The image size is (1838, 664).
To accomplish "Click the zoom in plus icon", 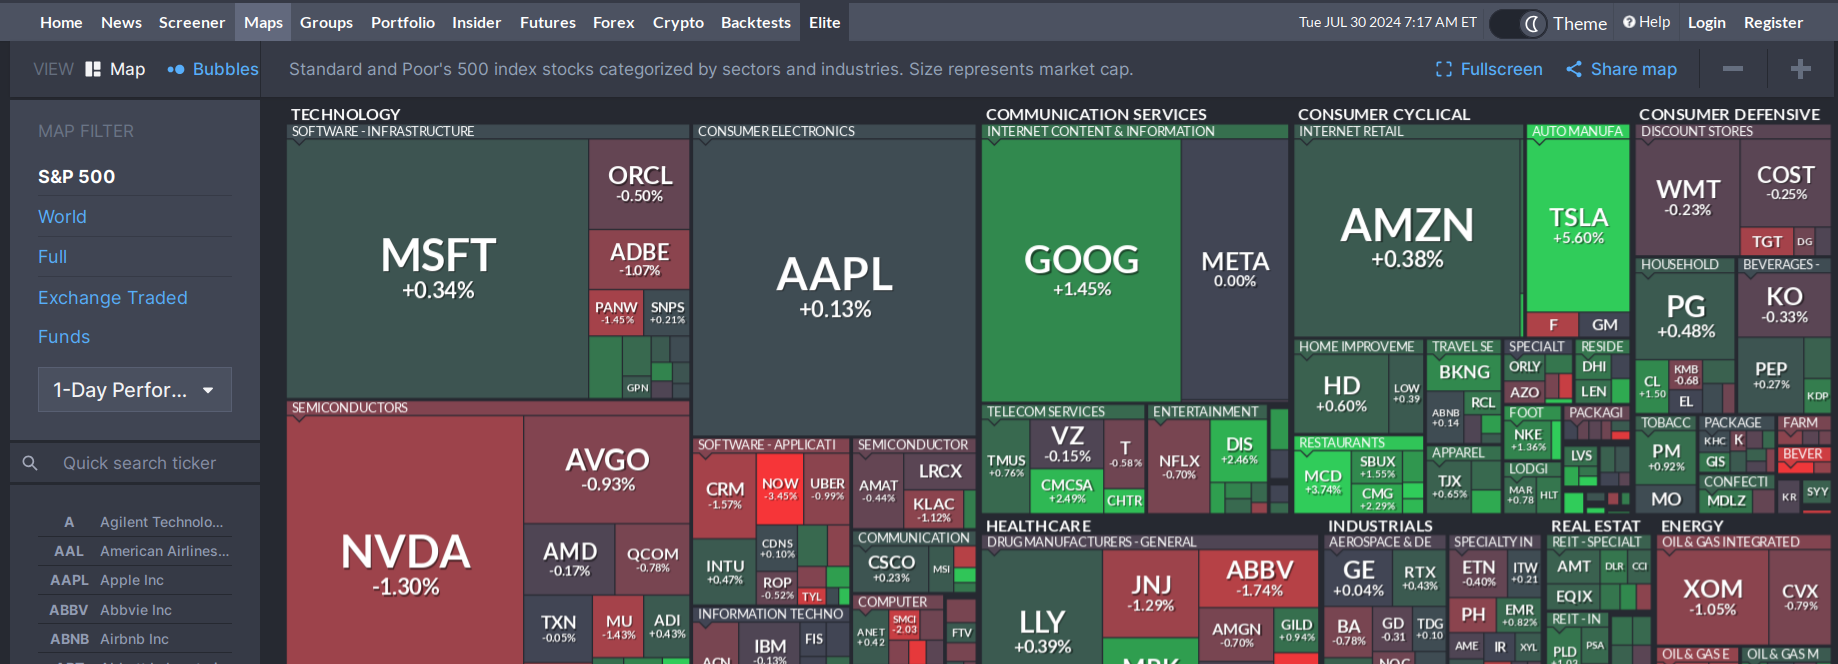I will pyautogui.click(x=1801, y=69).
